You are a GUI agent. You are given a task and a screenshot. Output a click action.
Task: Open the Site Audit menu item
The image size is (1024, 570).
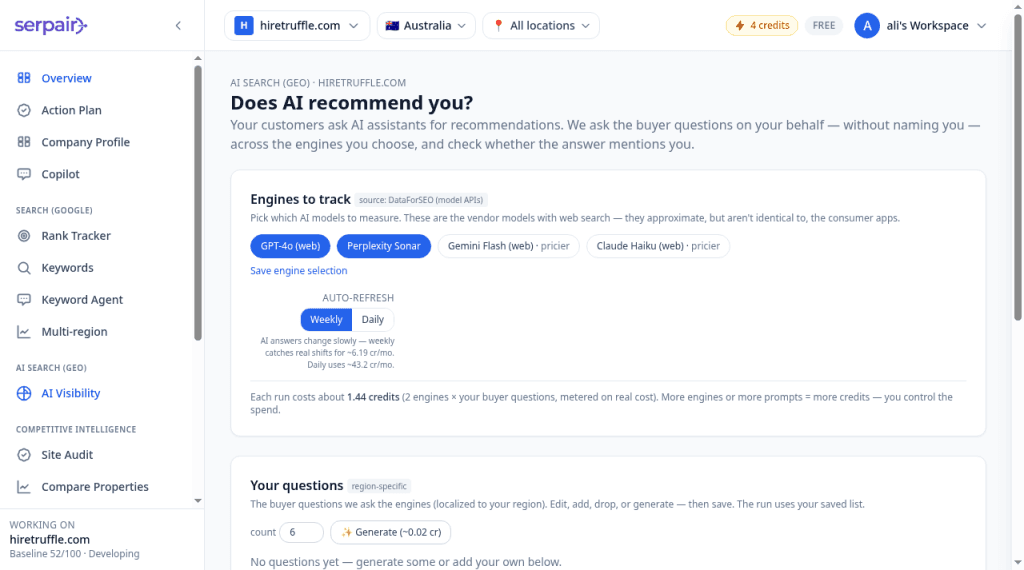[67, 454]
